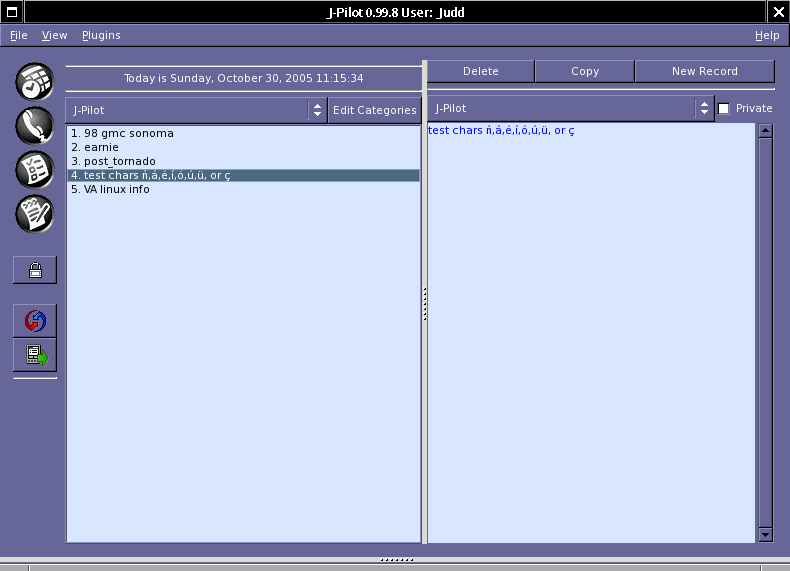Open the Address book phone icon
This screenshot has height=571, width=790.
point(34,126)
